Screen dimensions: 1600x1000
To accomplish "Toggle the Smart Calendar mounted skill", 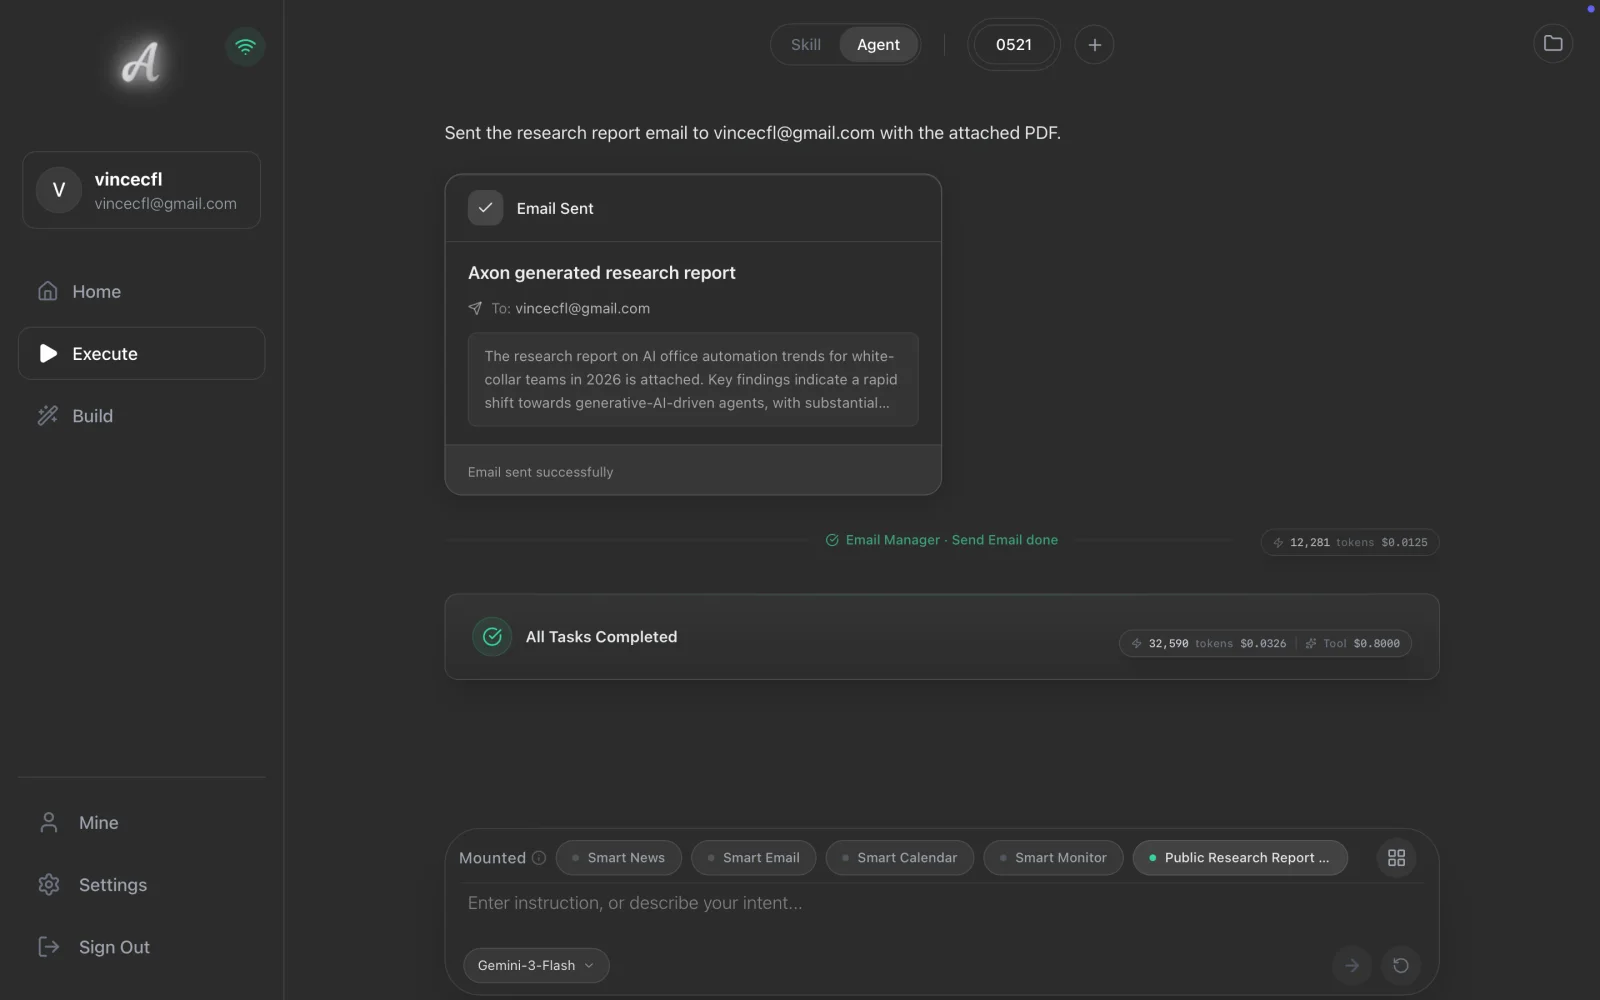I will 900,858.
